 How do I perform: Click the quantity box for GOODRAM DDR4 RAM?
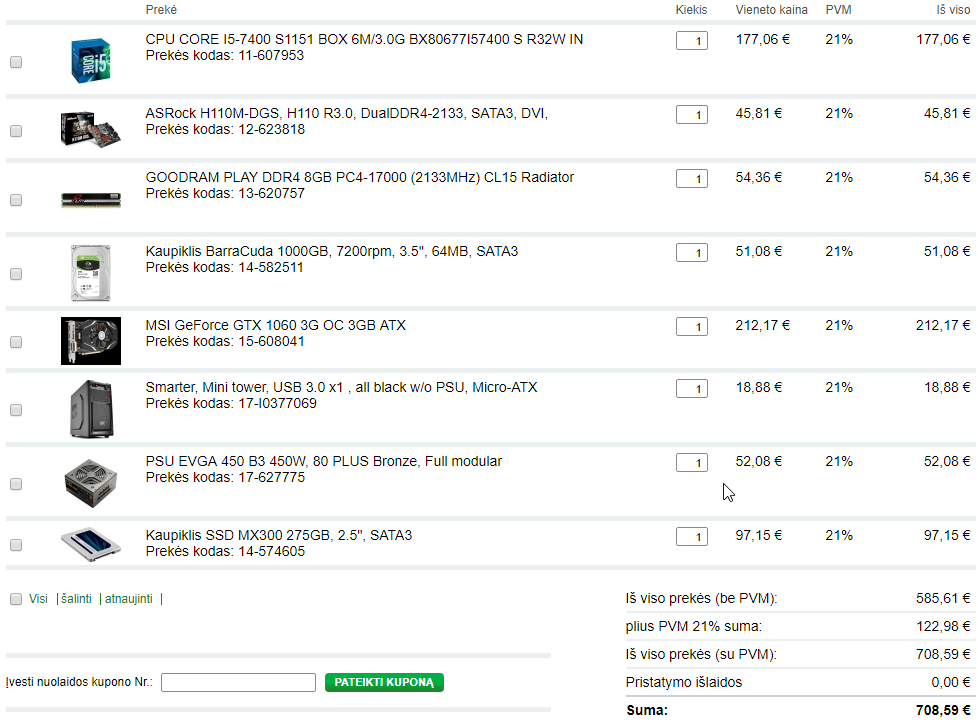(692, 178)
